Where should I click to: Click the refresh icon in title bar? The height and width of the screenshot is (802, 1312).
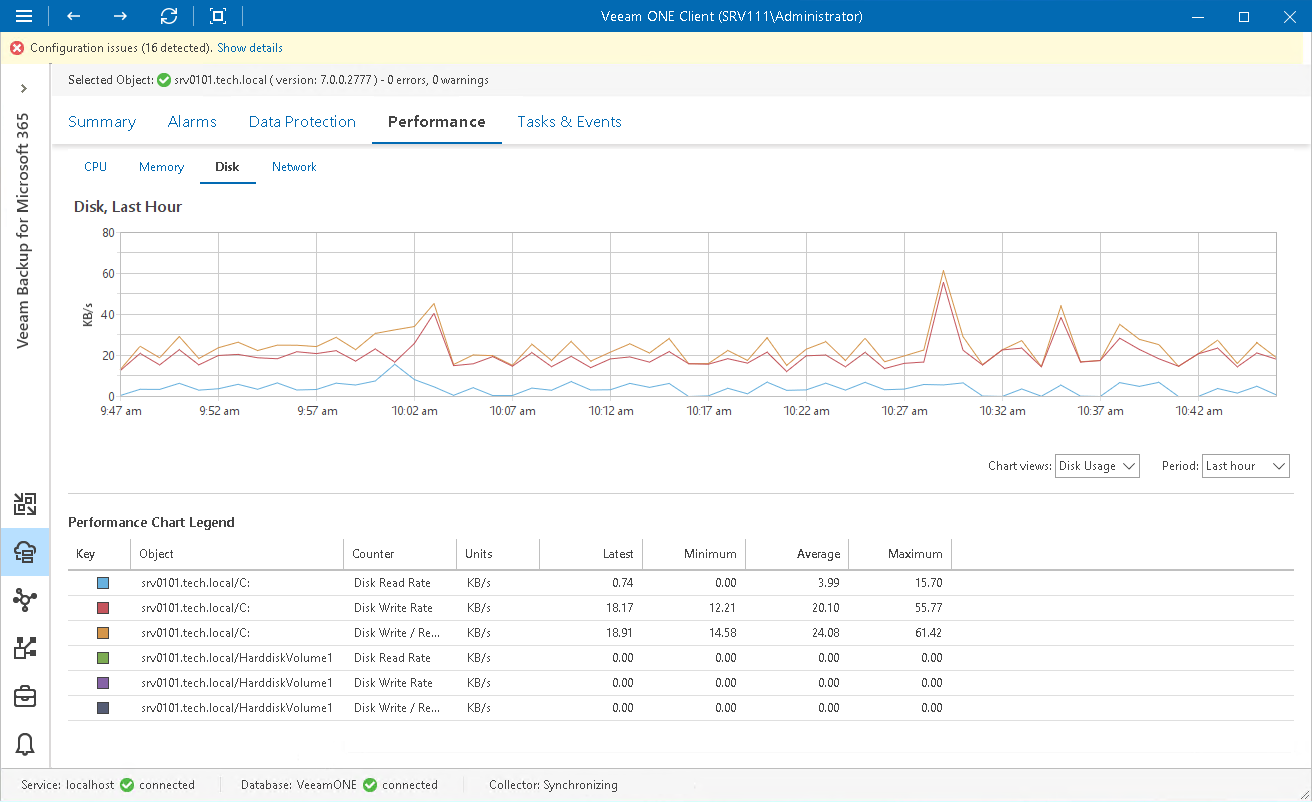(169, 16)
